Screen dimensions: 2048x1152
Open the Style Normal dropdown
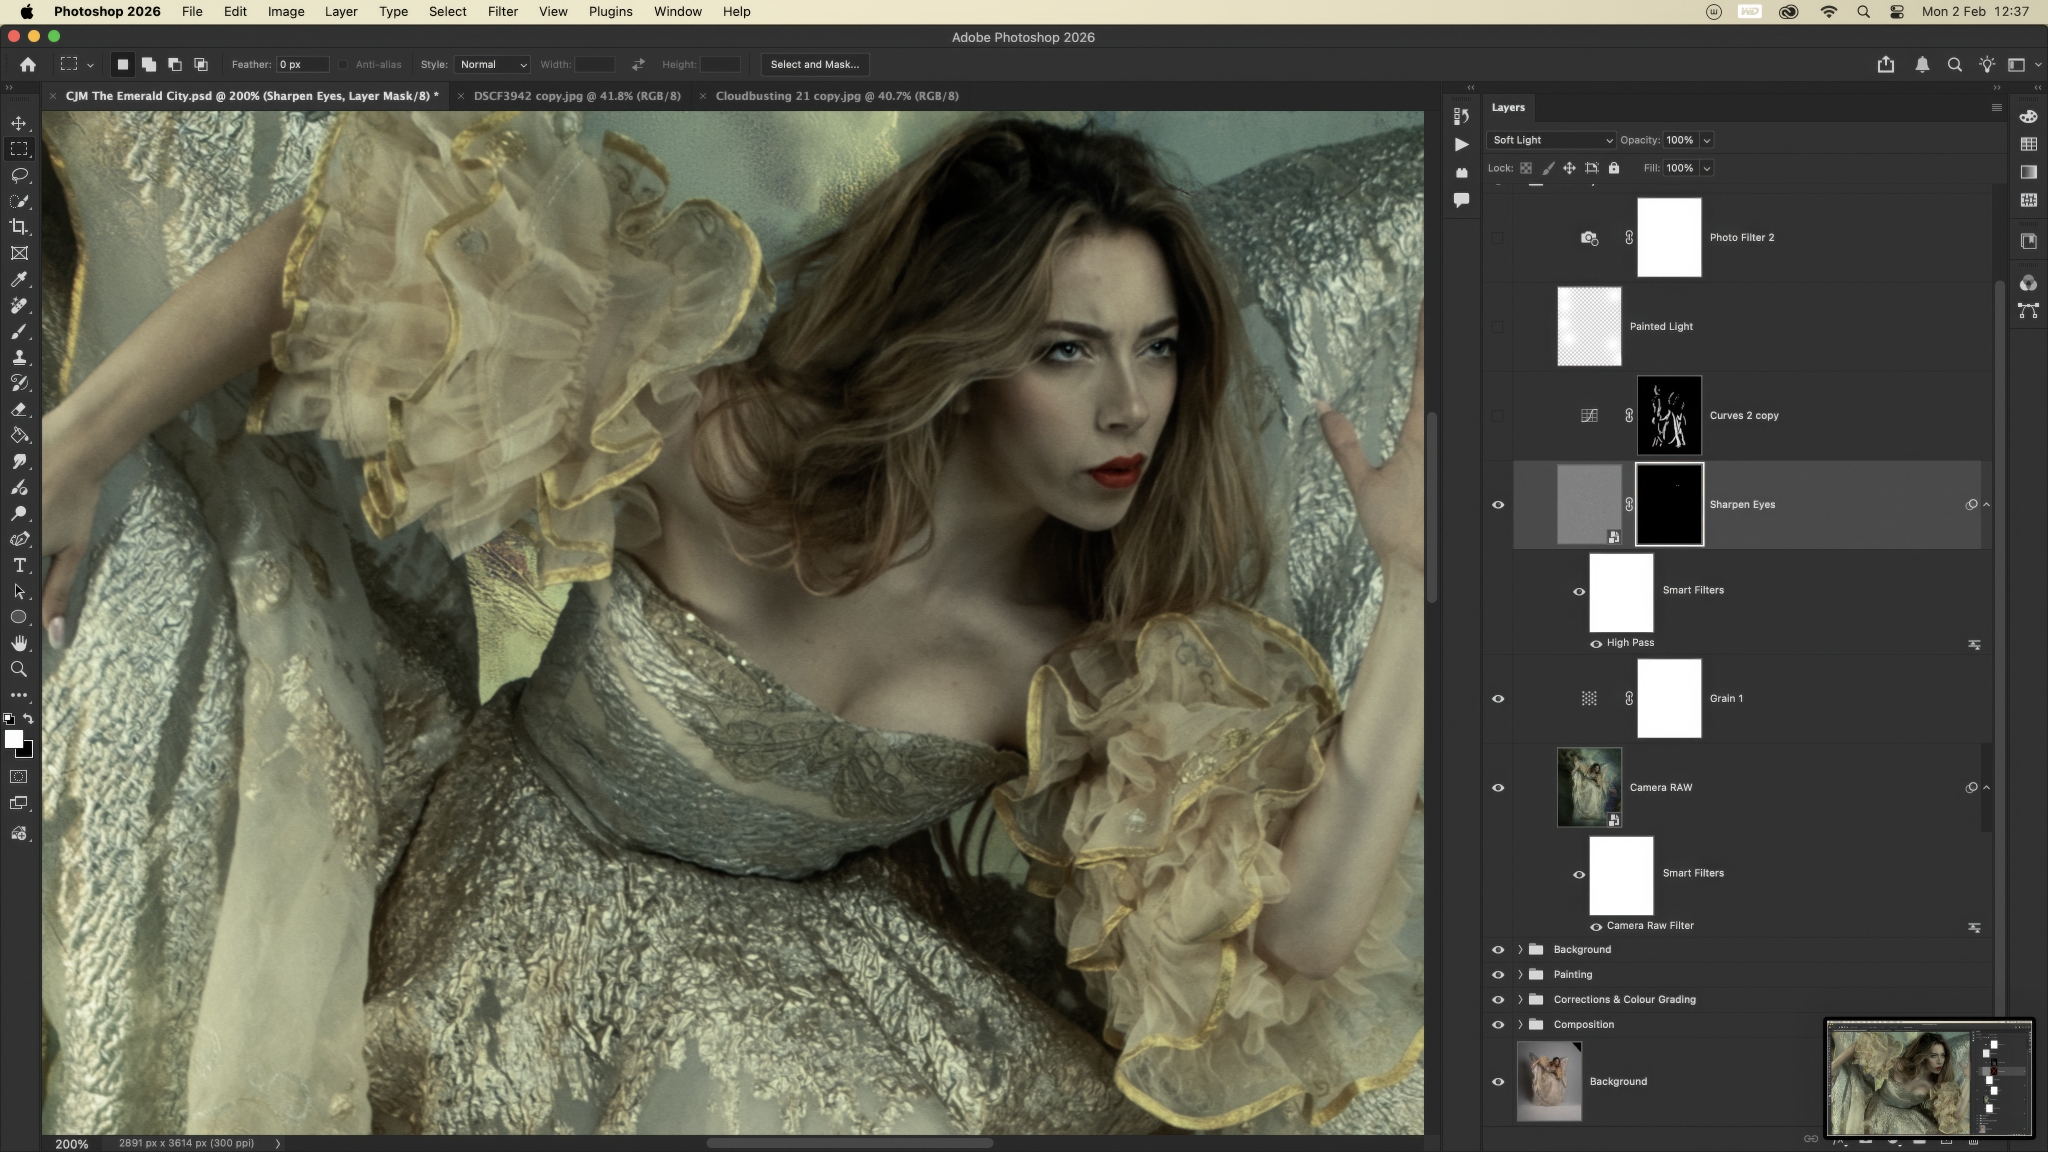point(492,64)
